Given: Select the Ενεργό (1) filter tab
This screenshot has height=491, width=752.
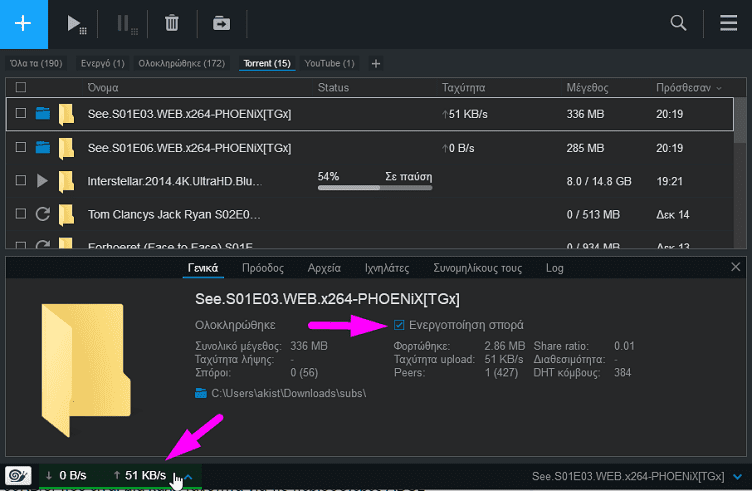Looking at the screenshot, I should click(103, 63).
